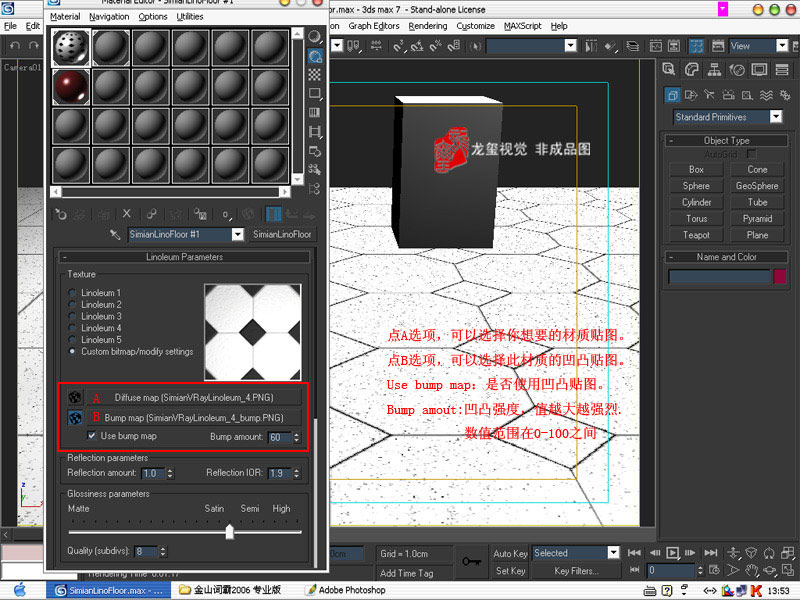The width and height of the screenshot is (800, 600).
Task: Open the Motion tab in command panel
Action: [x=737, y=69]
